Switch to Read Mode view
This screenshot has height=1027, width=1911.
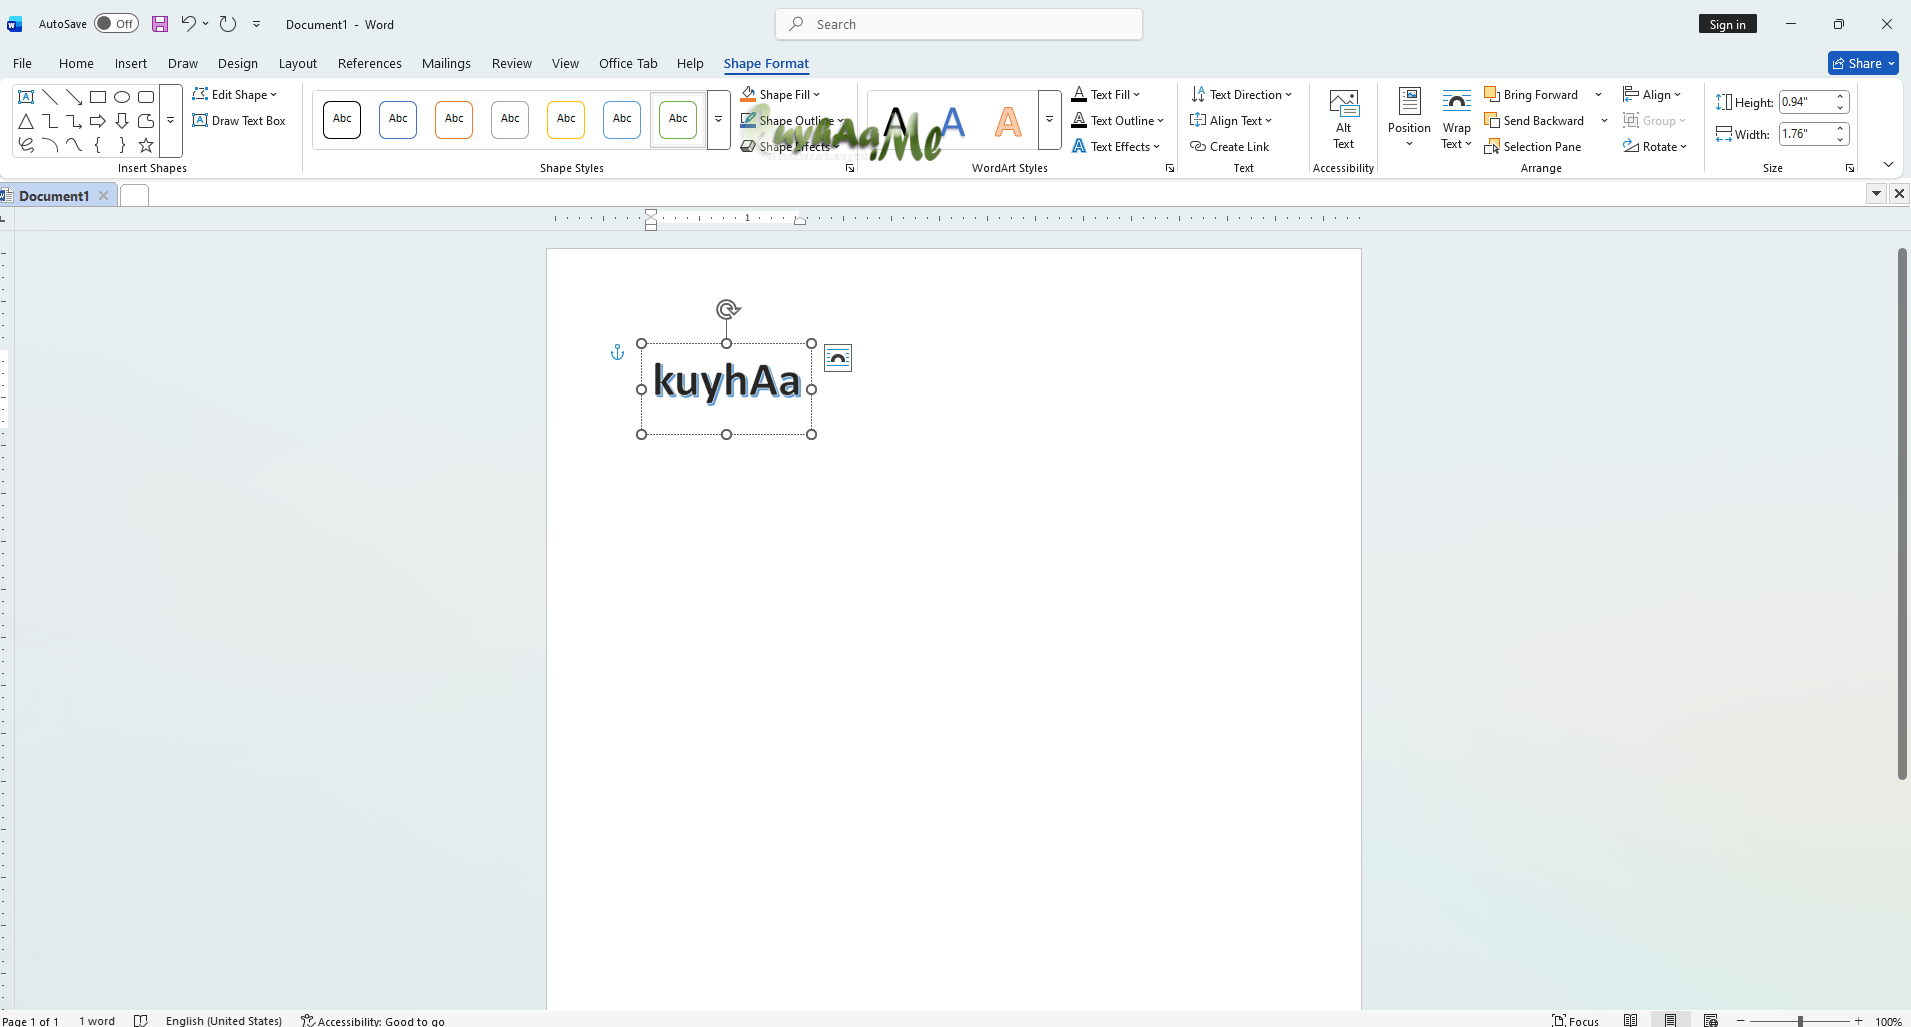tap(1631, 1021)
